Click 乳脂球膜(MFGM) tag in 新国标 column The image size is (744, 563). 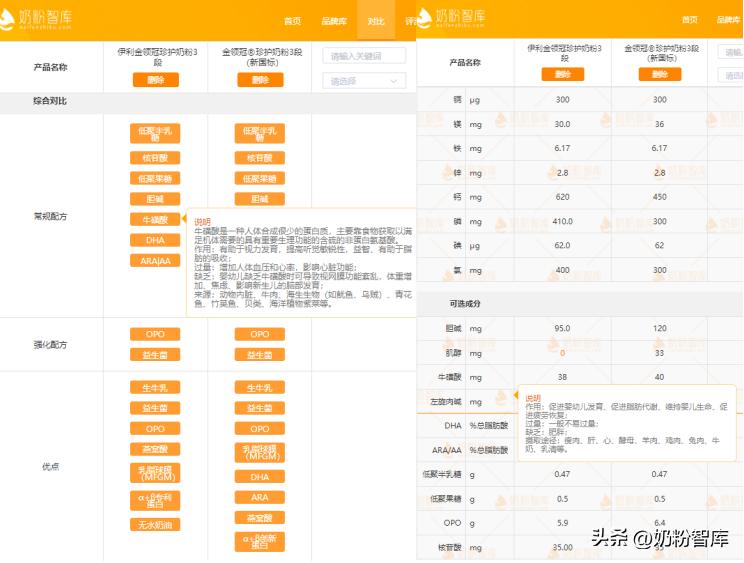(x=260, y=452)
